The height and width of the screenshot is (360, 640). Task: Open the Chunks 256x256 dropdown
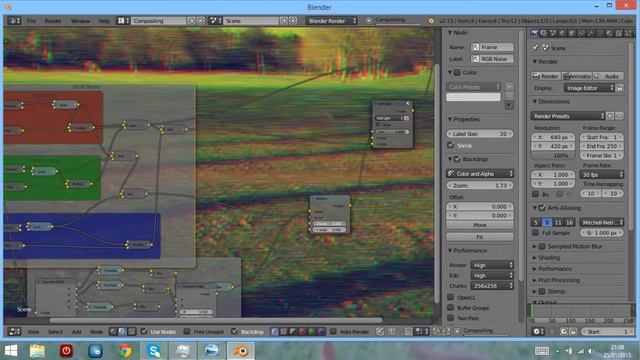(492, 286)
